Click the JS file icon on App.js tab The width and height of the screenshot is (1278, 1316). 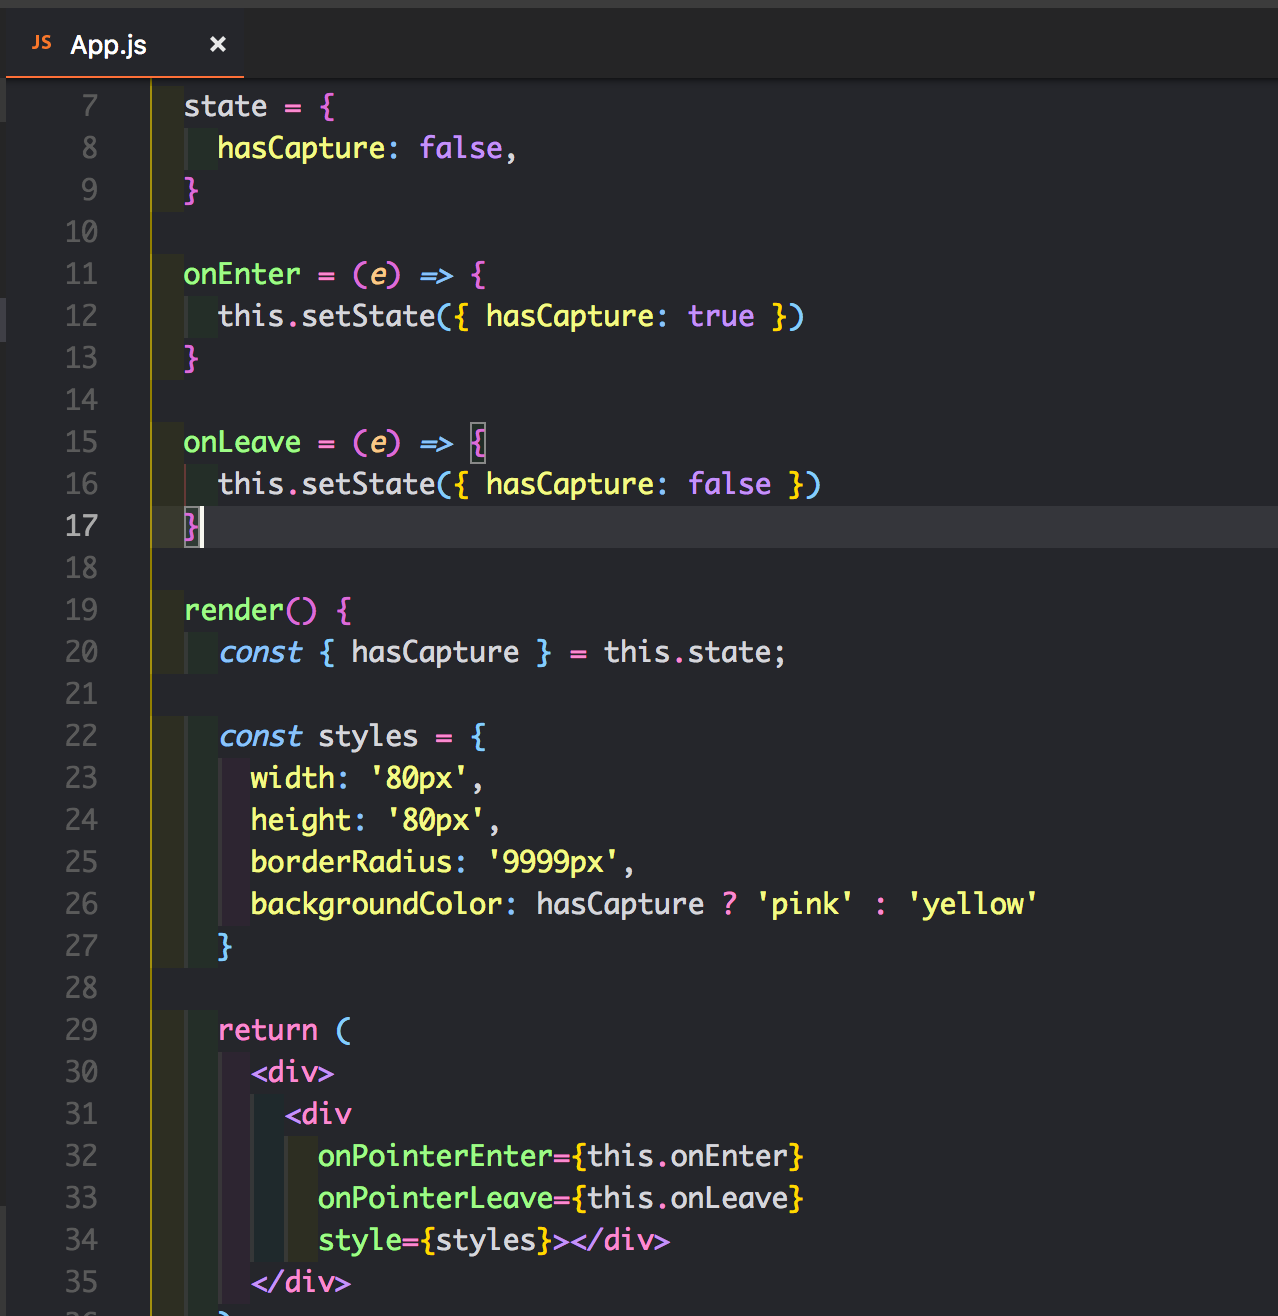(x=41, y=43)
